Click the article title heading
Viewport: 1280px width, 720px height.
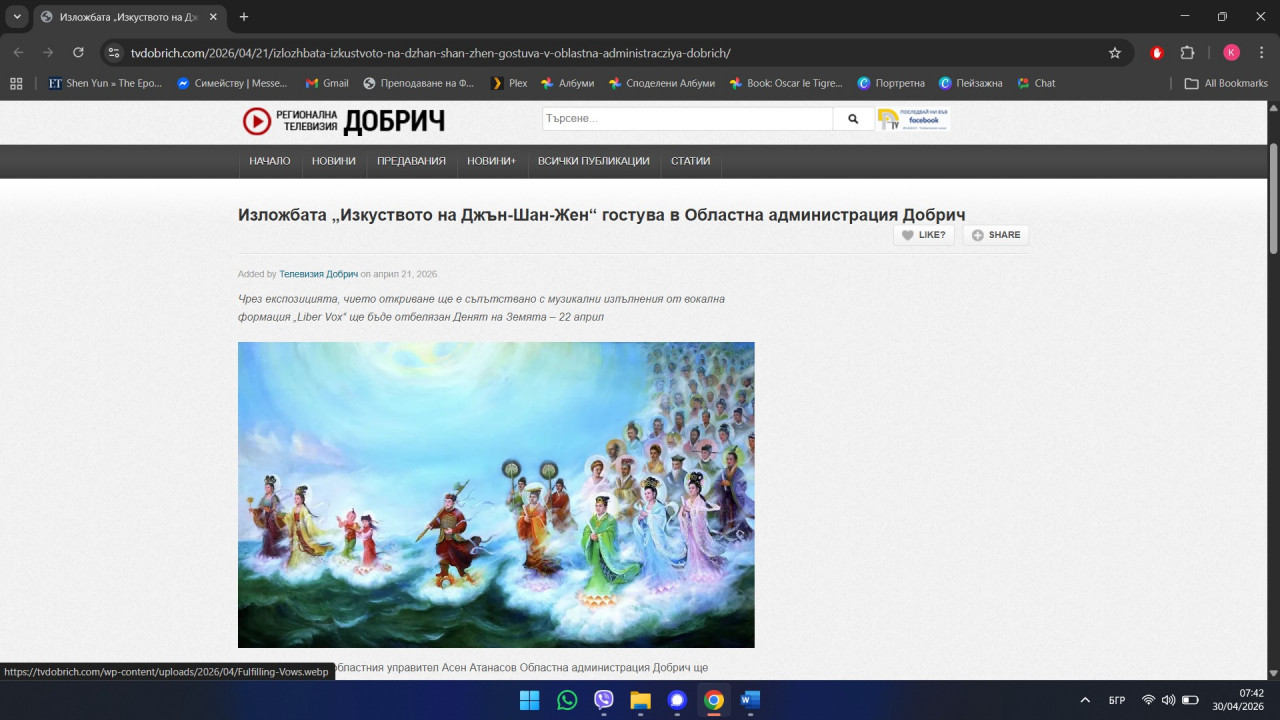pyautogui.click(x=601, y=215)
